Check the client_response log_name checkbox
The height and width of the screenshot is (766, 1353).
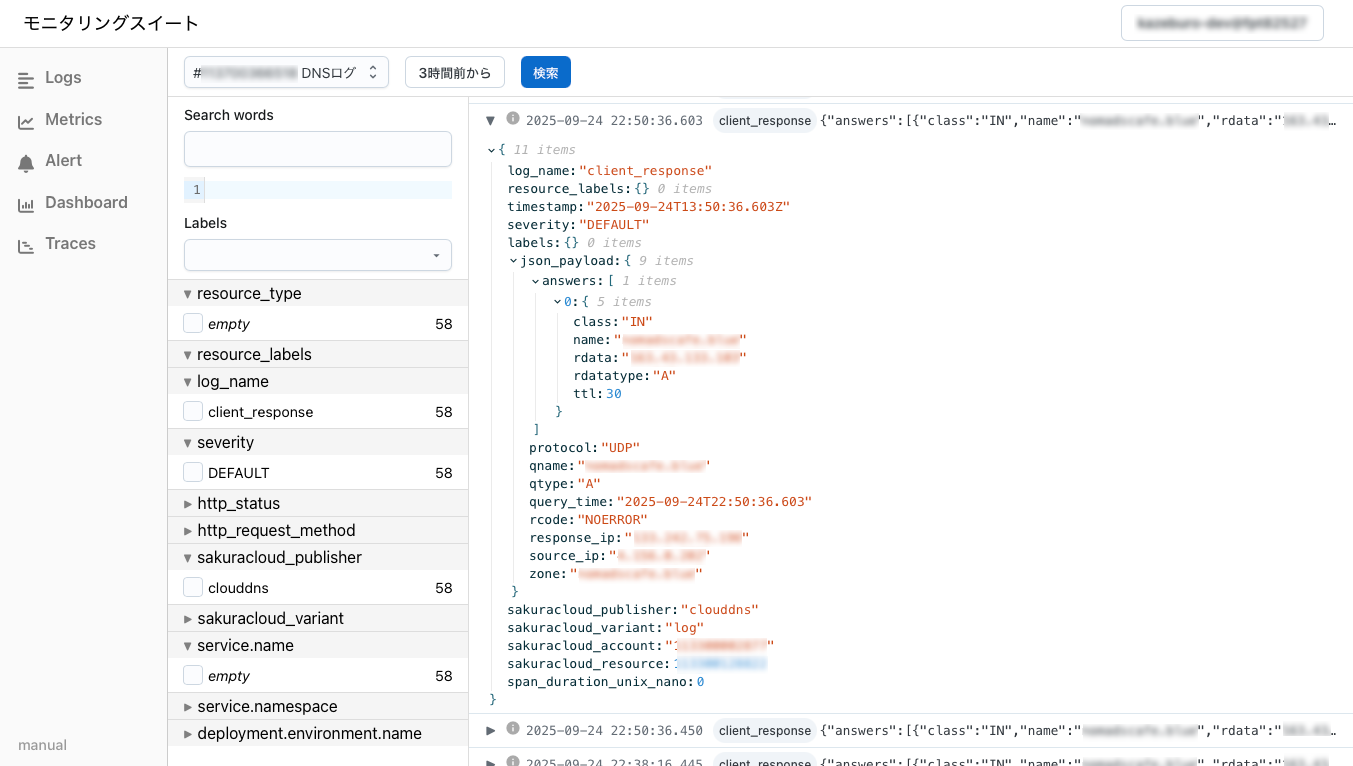[193, 411]
